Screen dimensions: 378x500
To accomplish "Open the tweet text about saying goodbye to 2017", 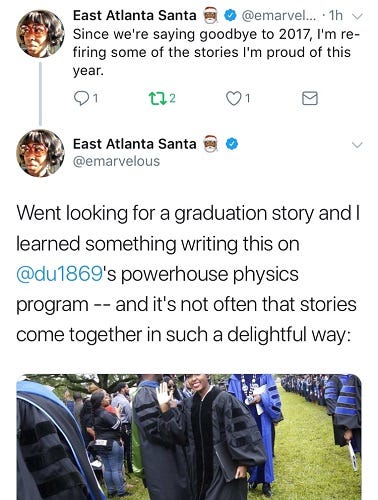I will point(212,53).
